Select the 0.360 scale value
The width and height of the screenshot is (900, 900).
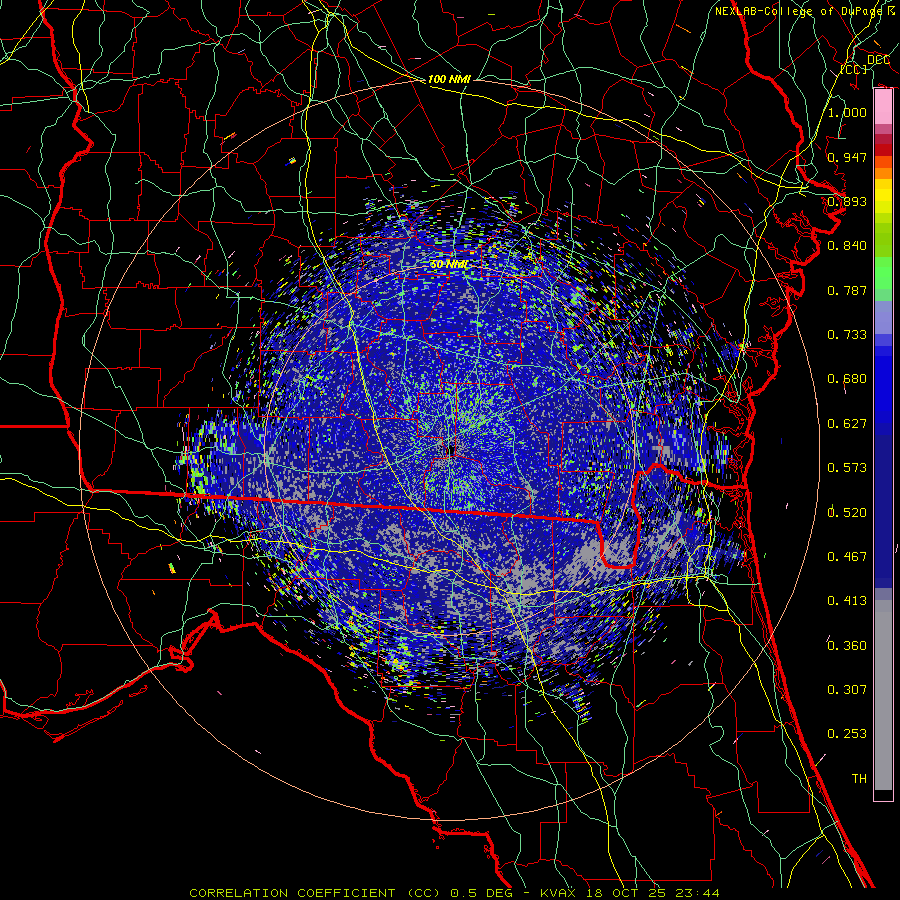(847, 646)
